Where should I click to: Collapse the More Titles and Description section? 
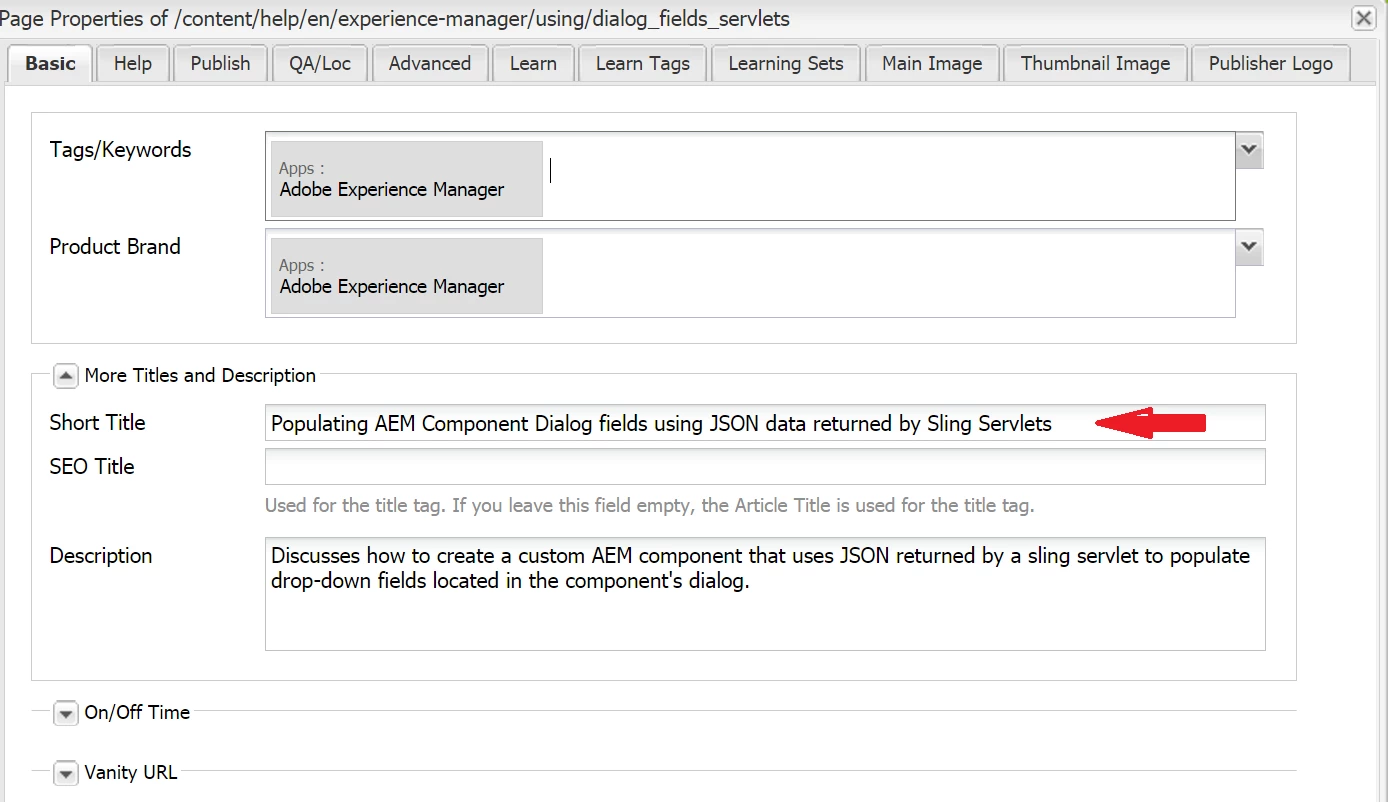(65, 376)
